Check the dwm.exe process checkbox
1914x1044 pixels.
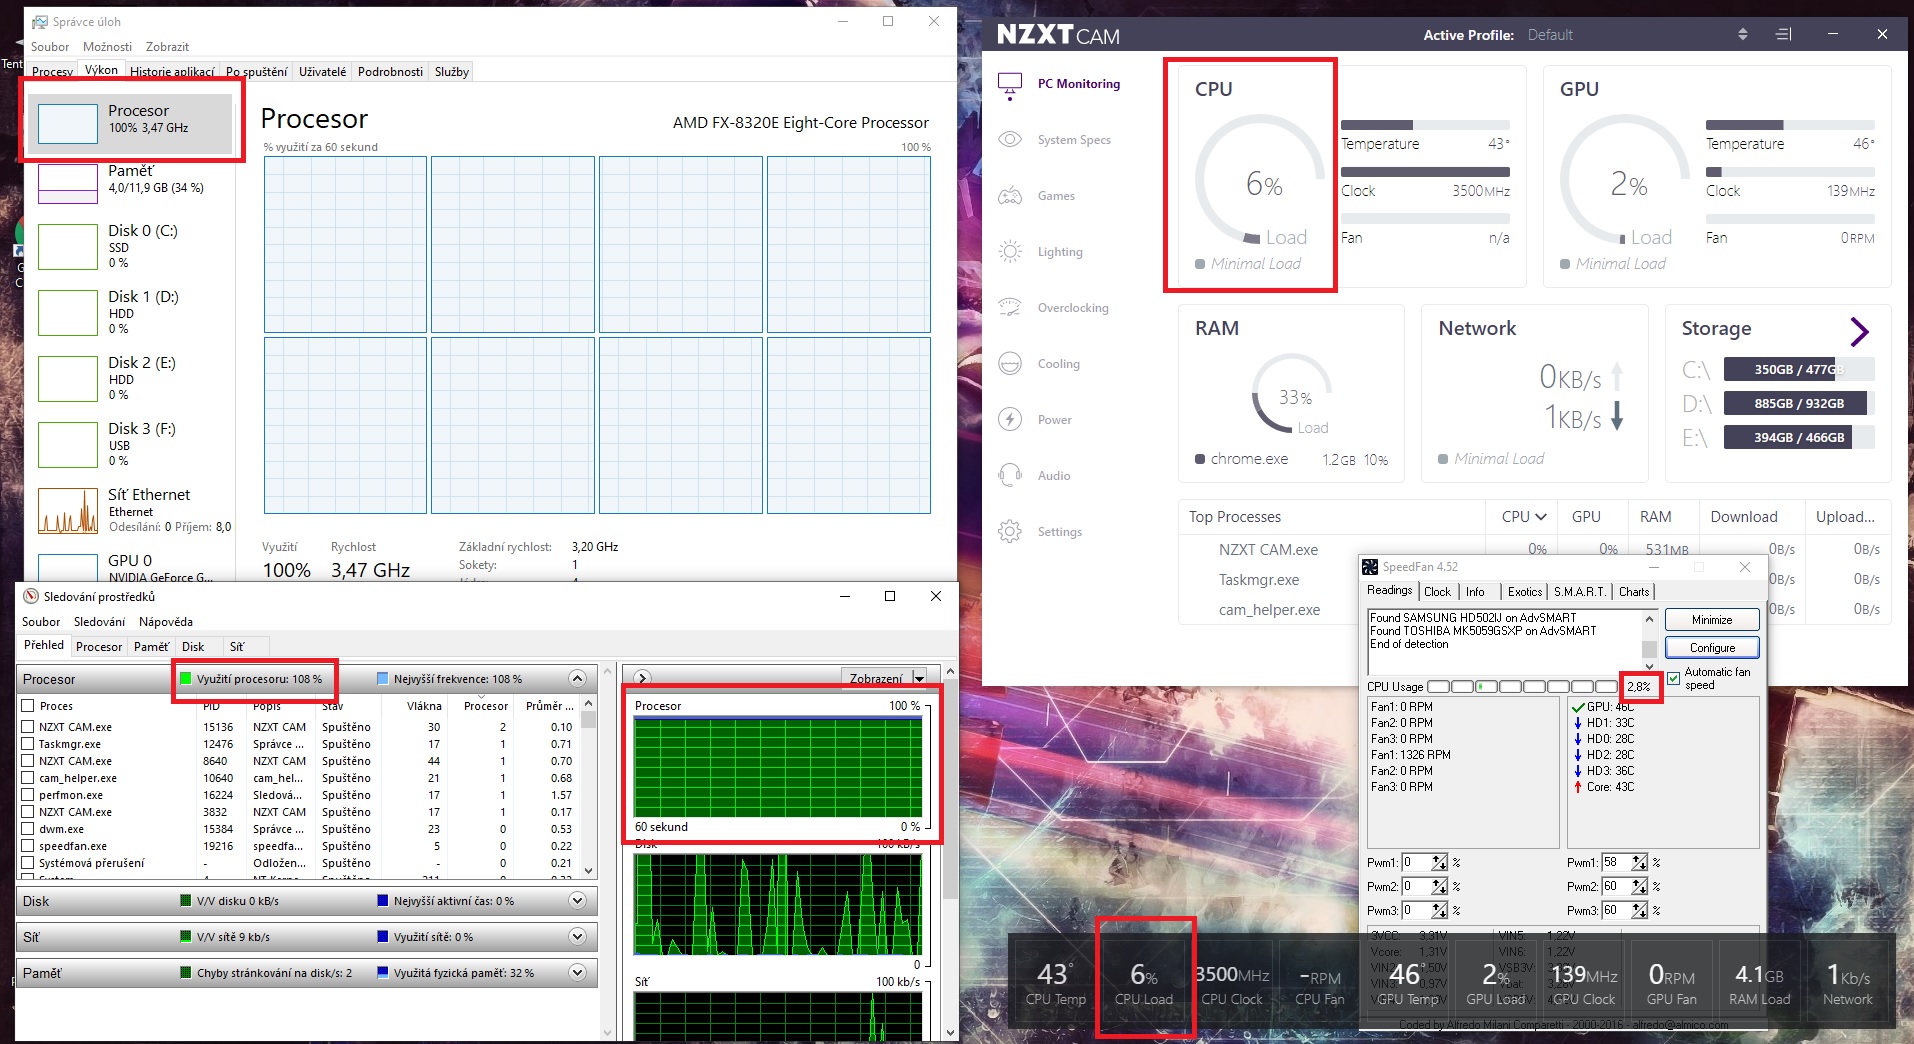(x=28, y=829)
